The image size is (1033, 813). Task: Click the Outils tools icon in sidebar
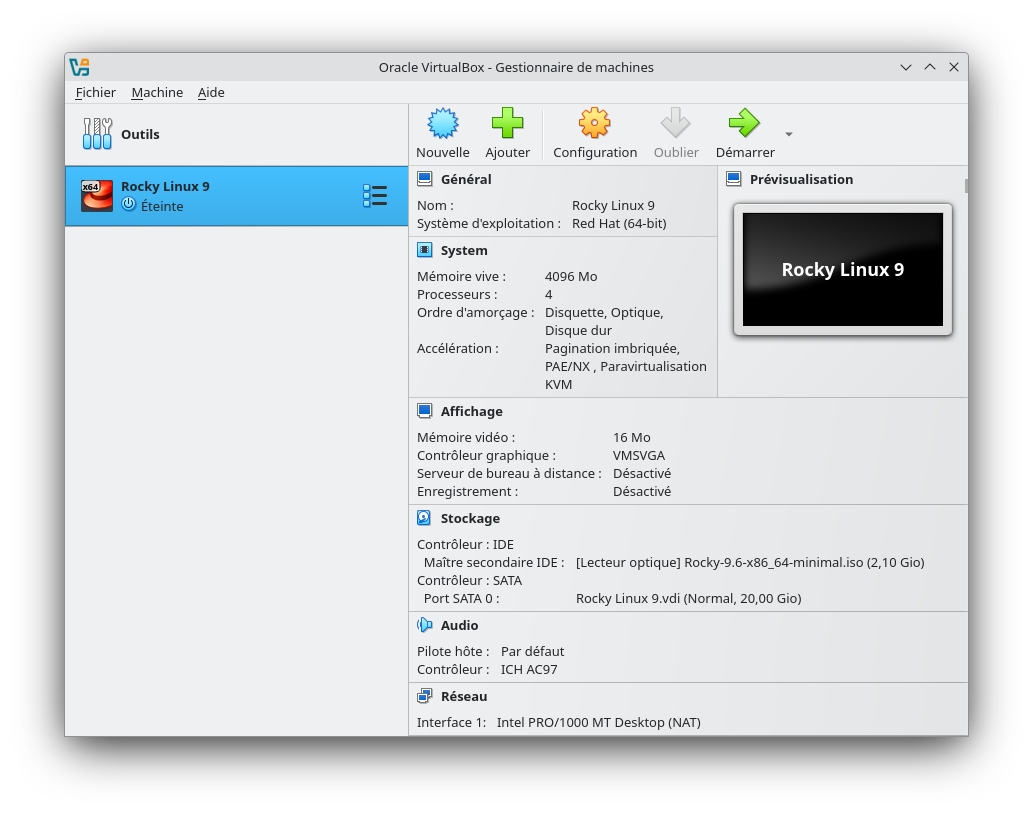97,133
